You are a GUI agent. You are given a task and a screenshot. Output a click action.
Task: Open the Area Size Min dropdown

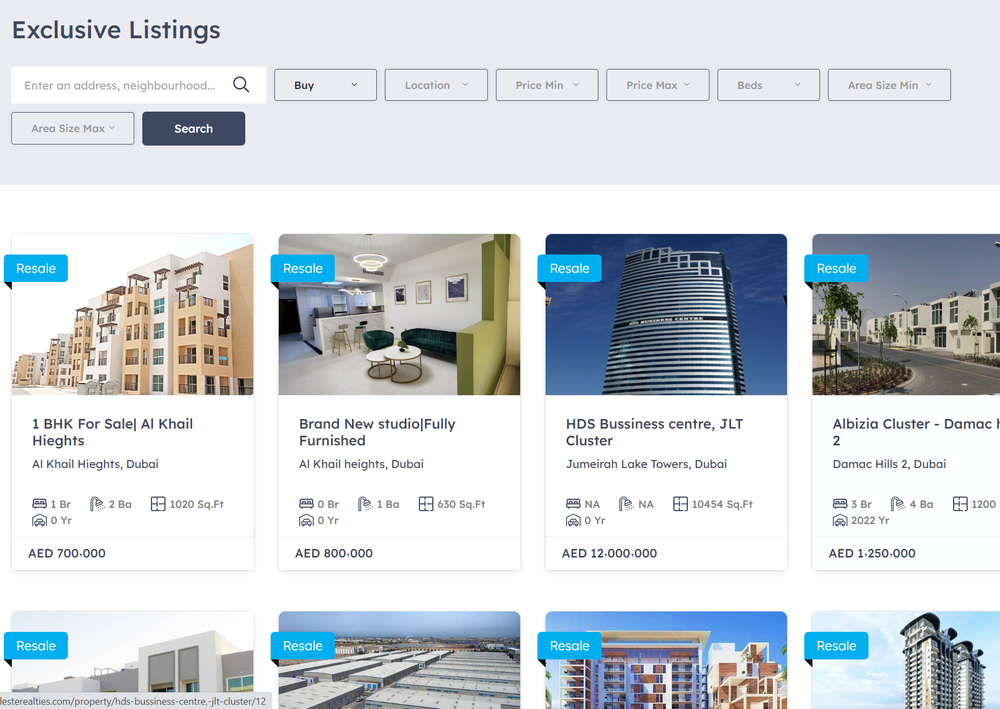(x=889, y=85)
